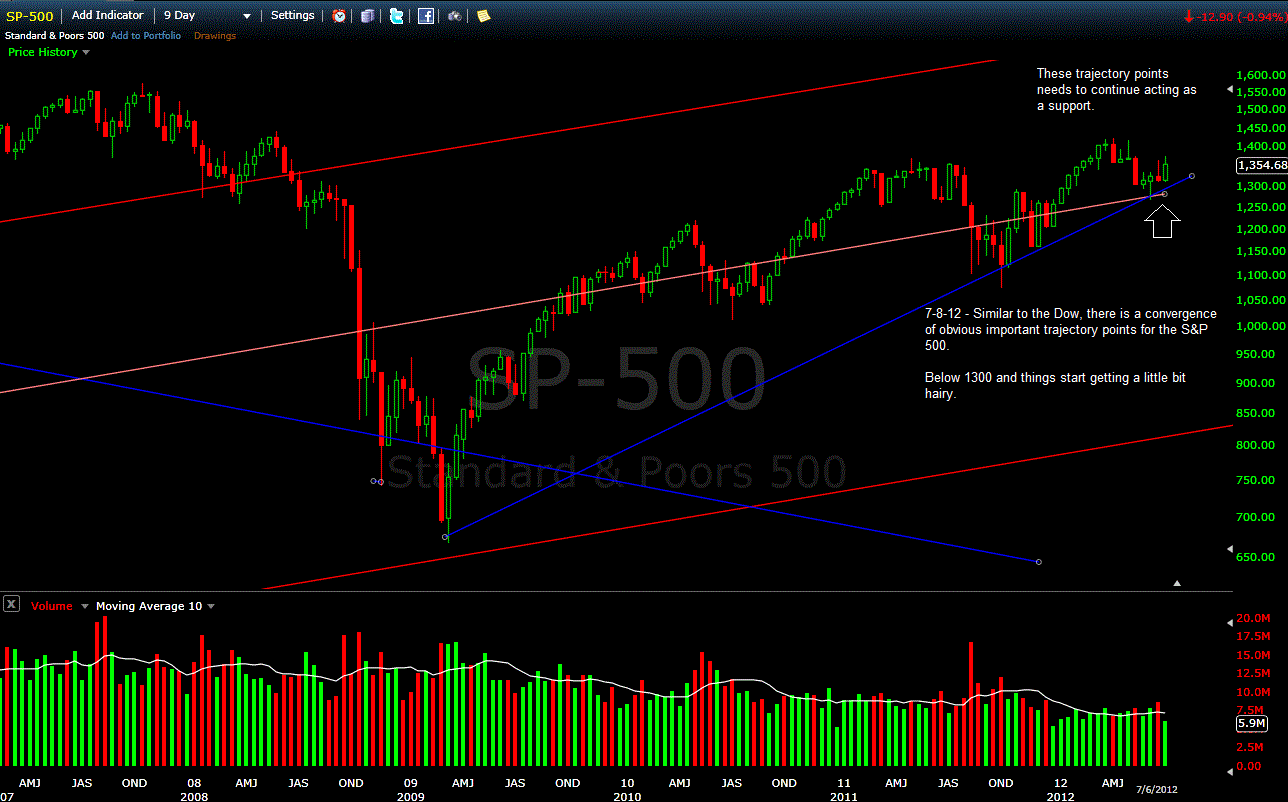This screenshot has width=1288, height=802.
Task: Select the descending blue line end handle near 650
Action: [x=1039, y=562]
